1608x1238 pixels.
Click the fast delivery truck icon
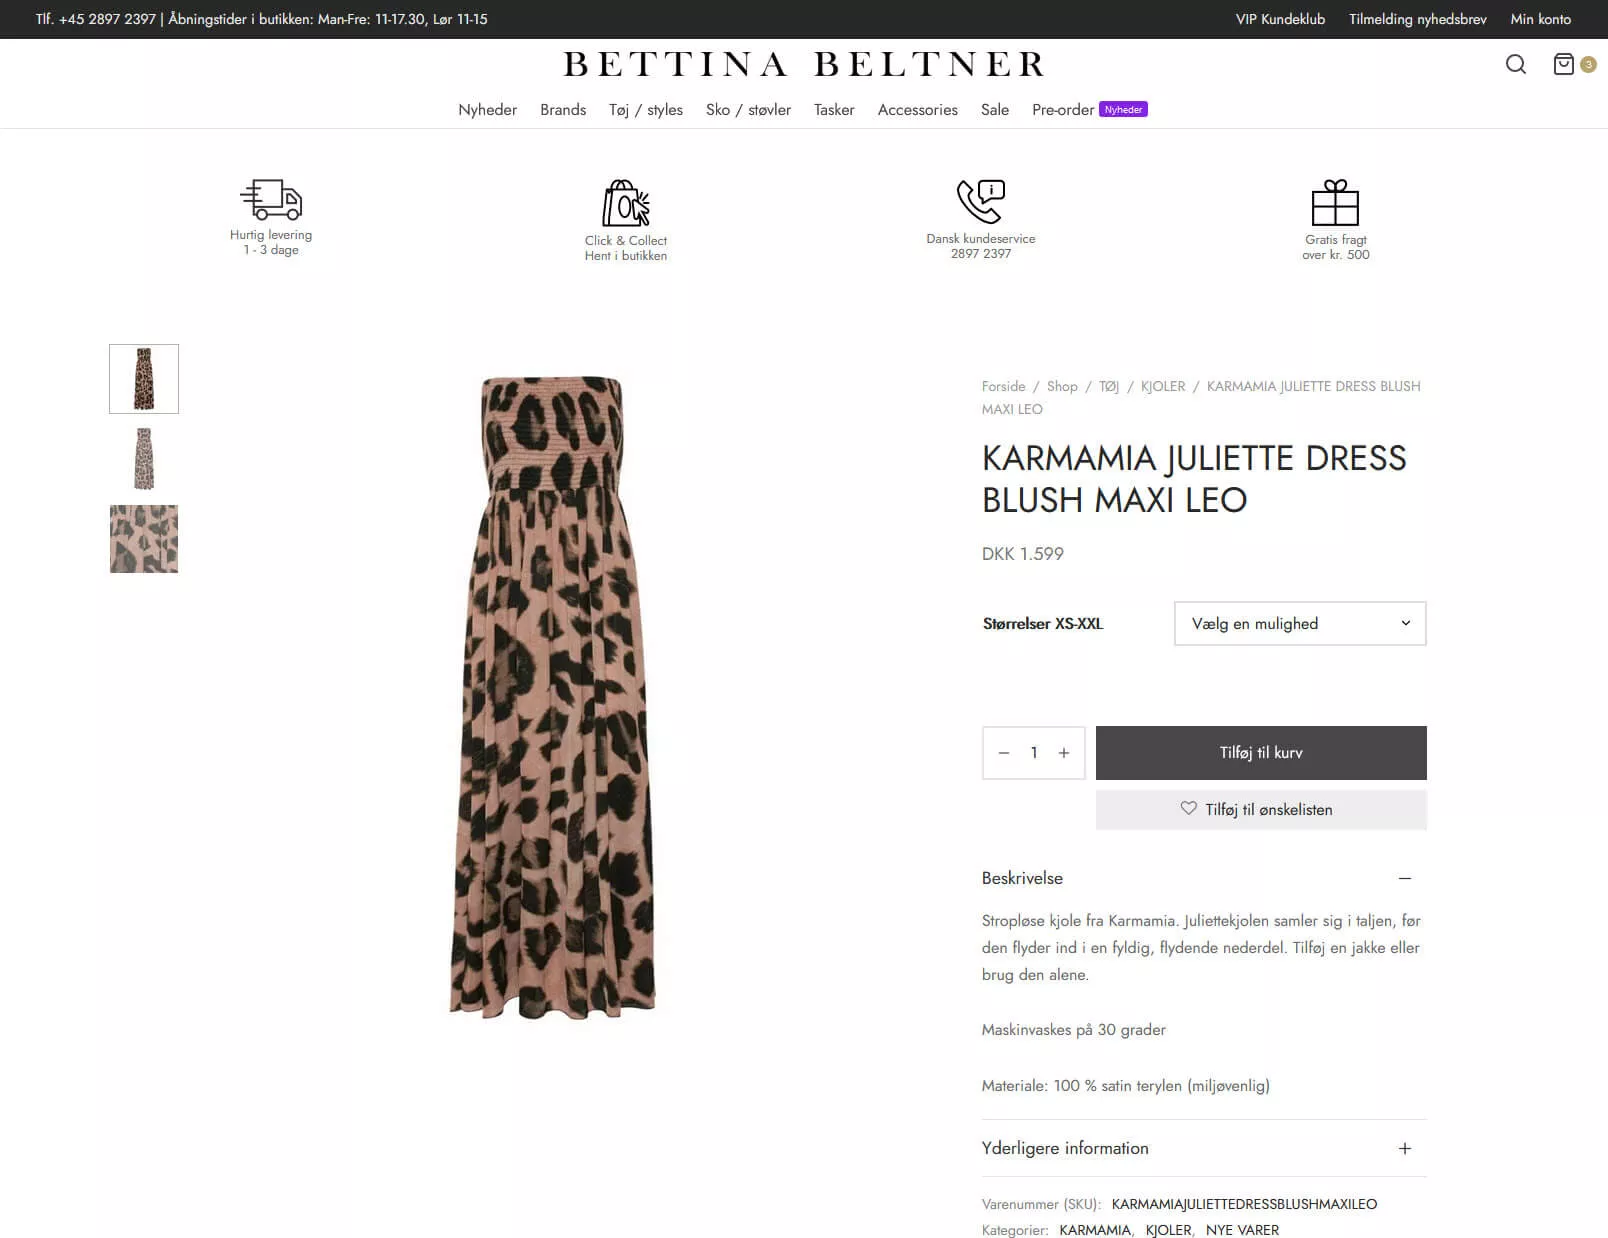[271, 199]
